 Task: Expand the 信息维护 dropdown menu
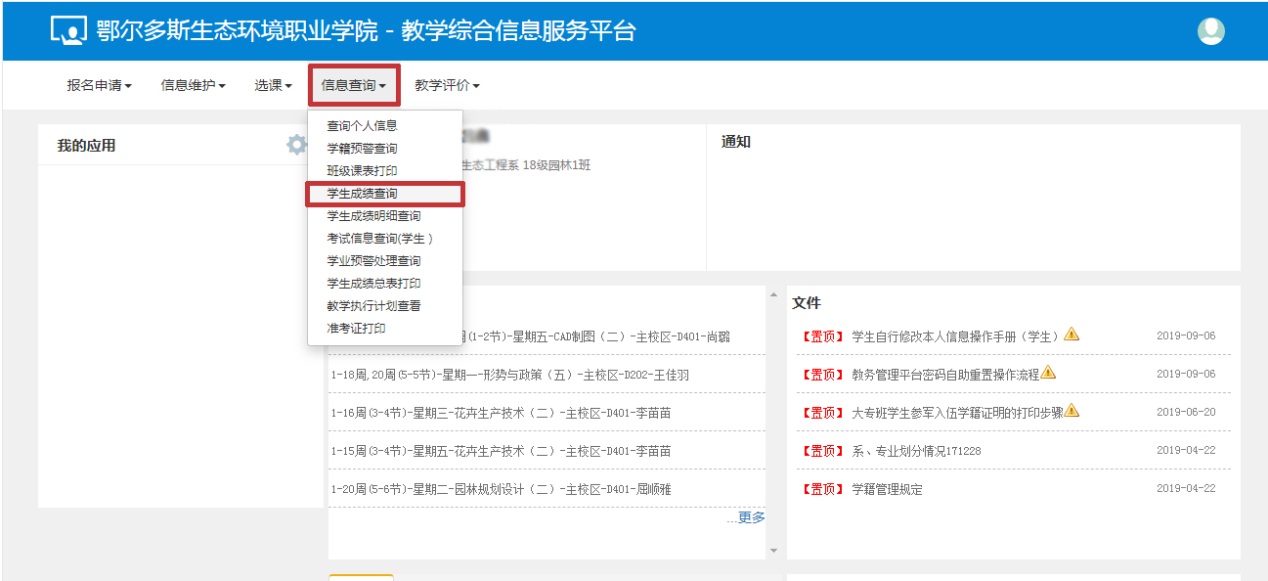click(193, 86)
